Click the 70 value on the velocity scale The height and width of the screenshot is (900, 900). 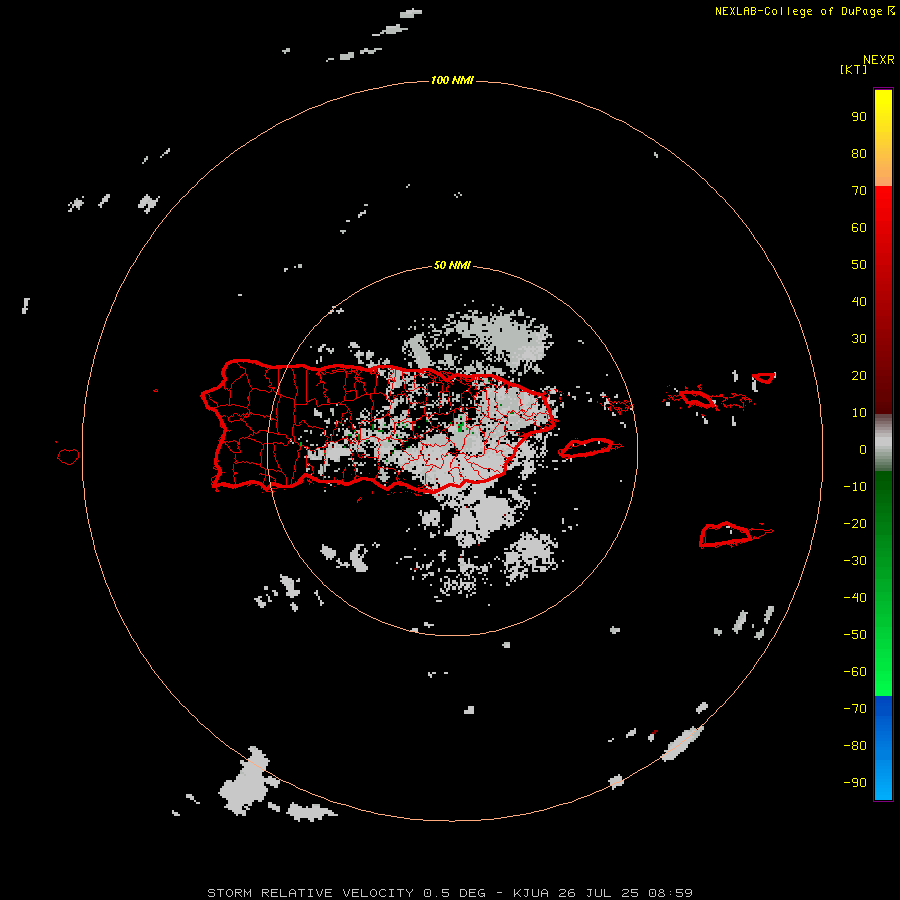tap(859, 191)
